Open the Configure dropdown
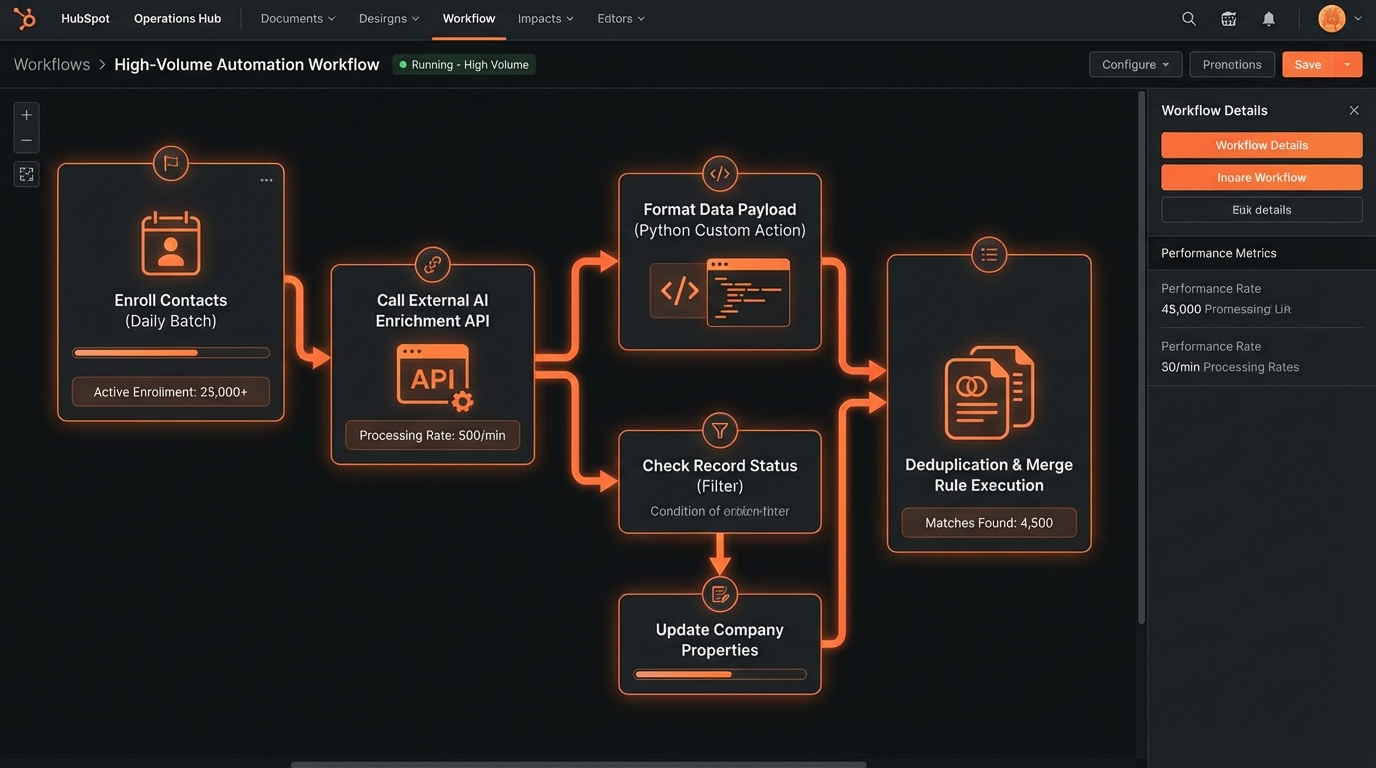This screenshot has height=768, width=1376. (x=1135, y=64)
